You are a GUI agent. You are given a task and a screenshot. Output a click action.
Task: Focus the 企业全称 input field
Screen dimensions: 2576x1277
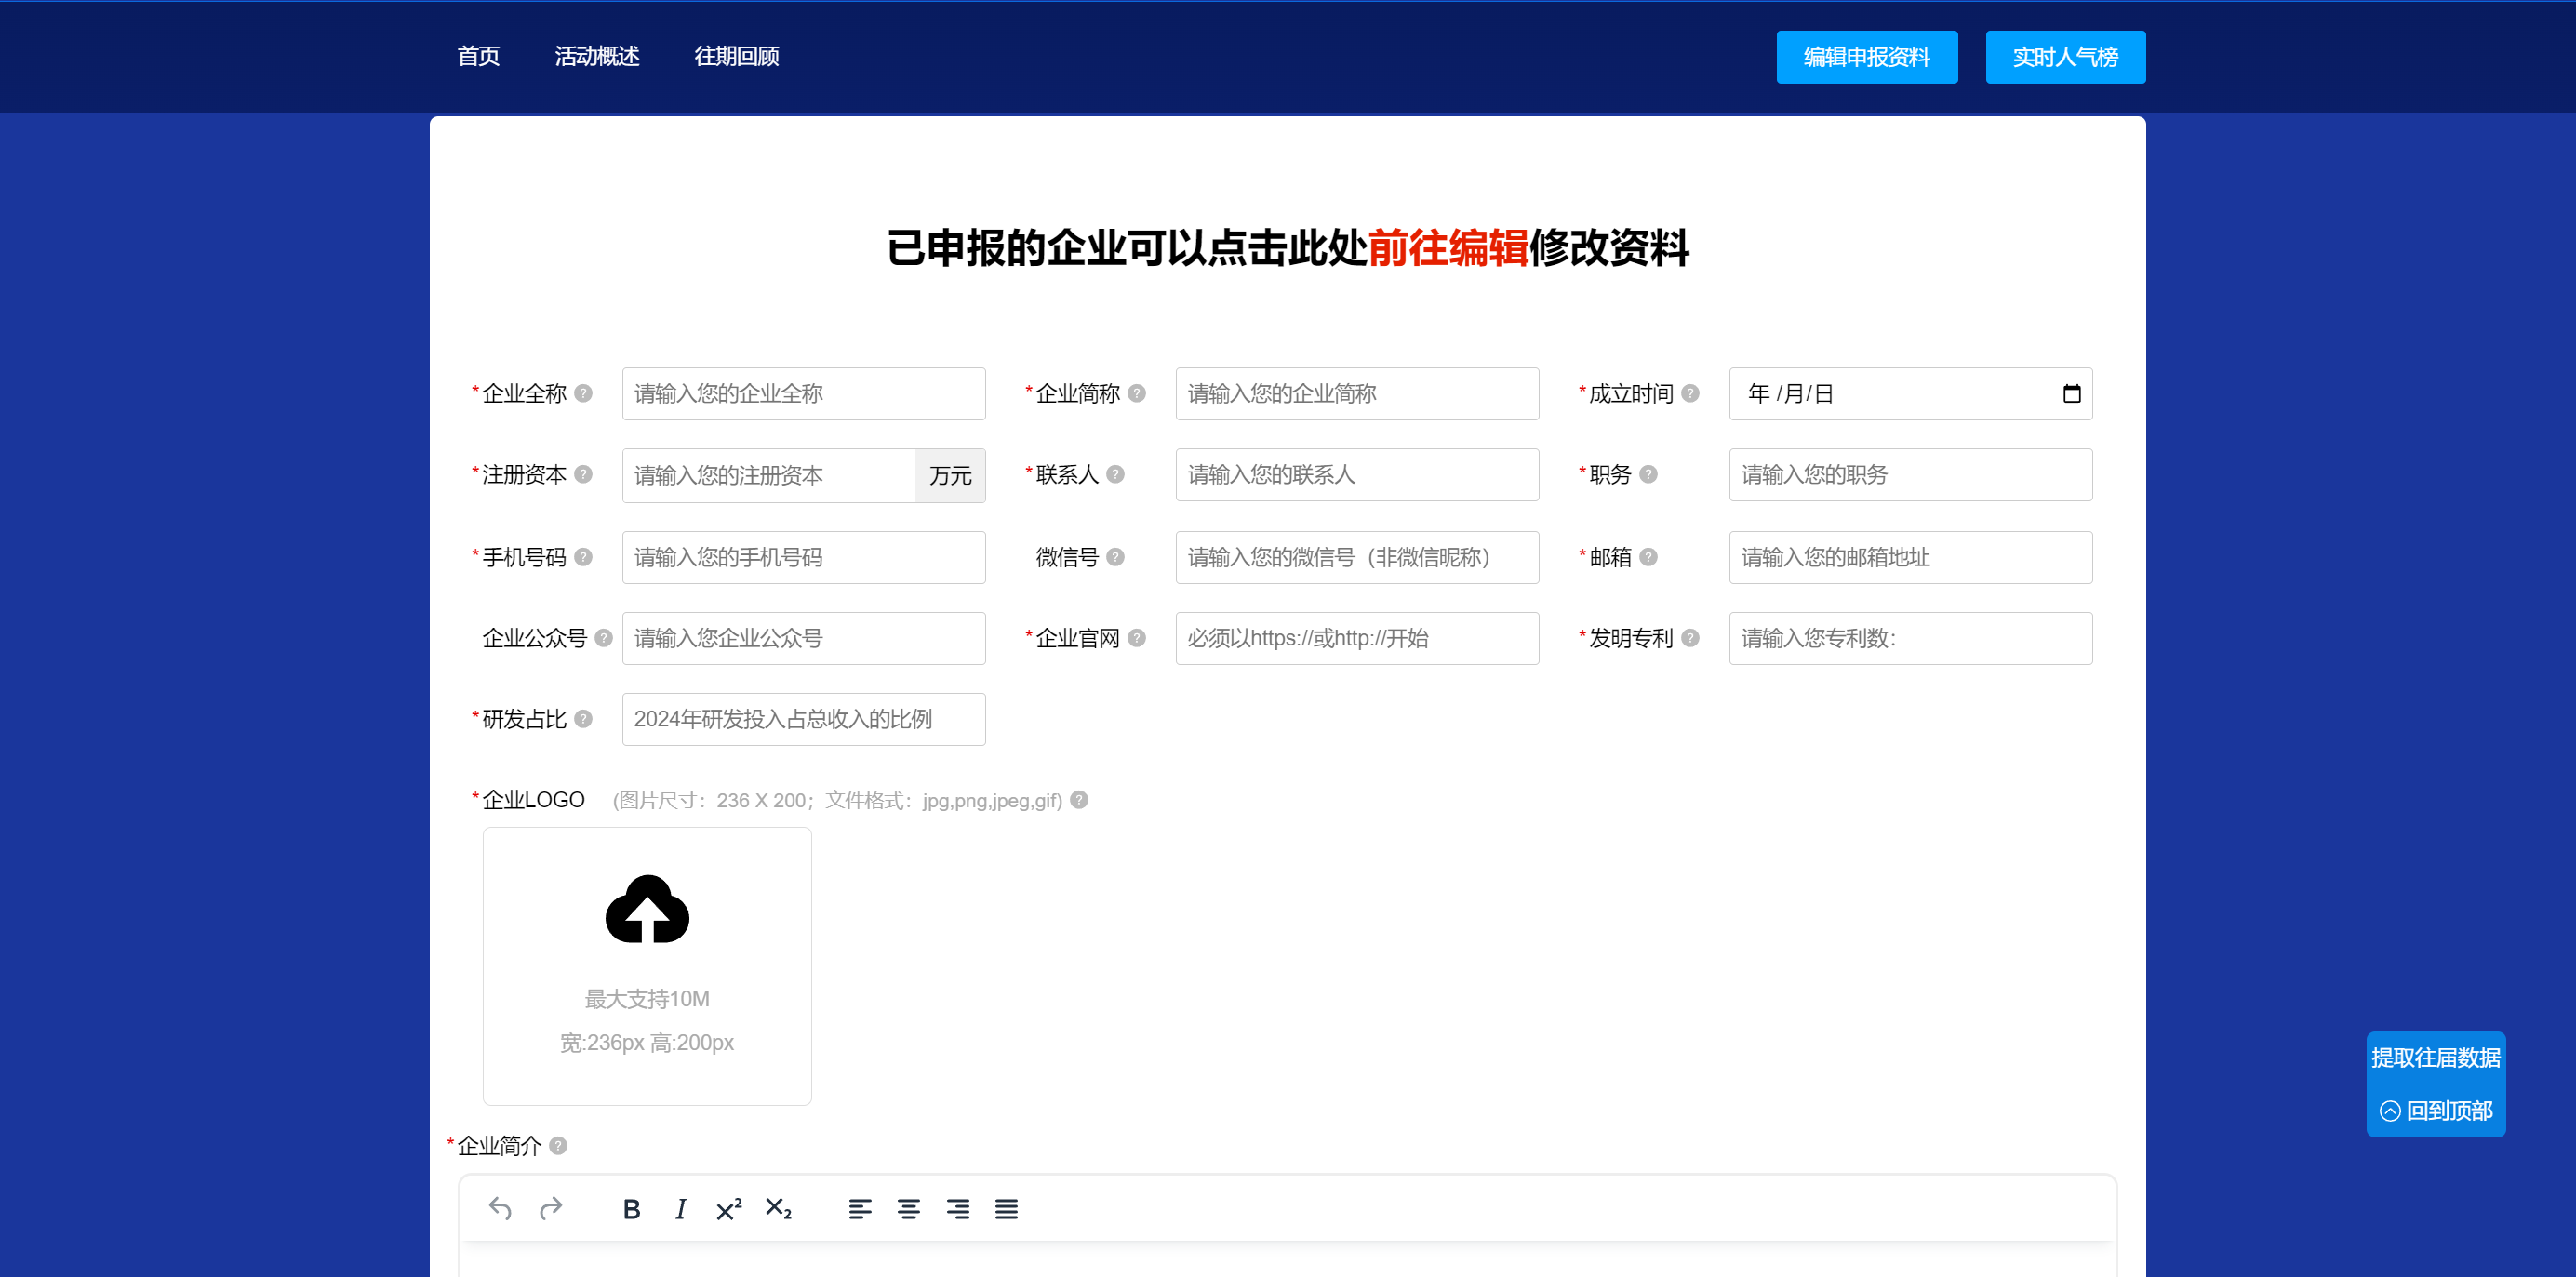click(804, 394)
